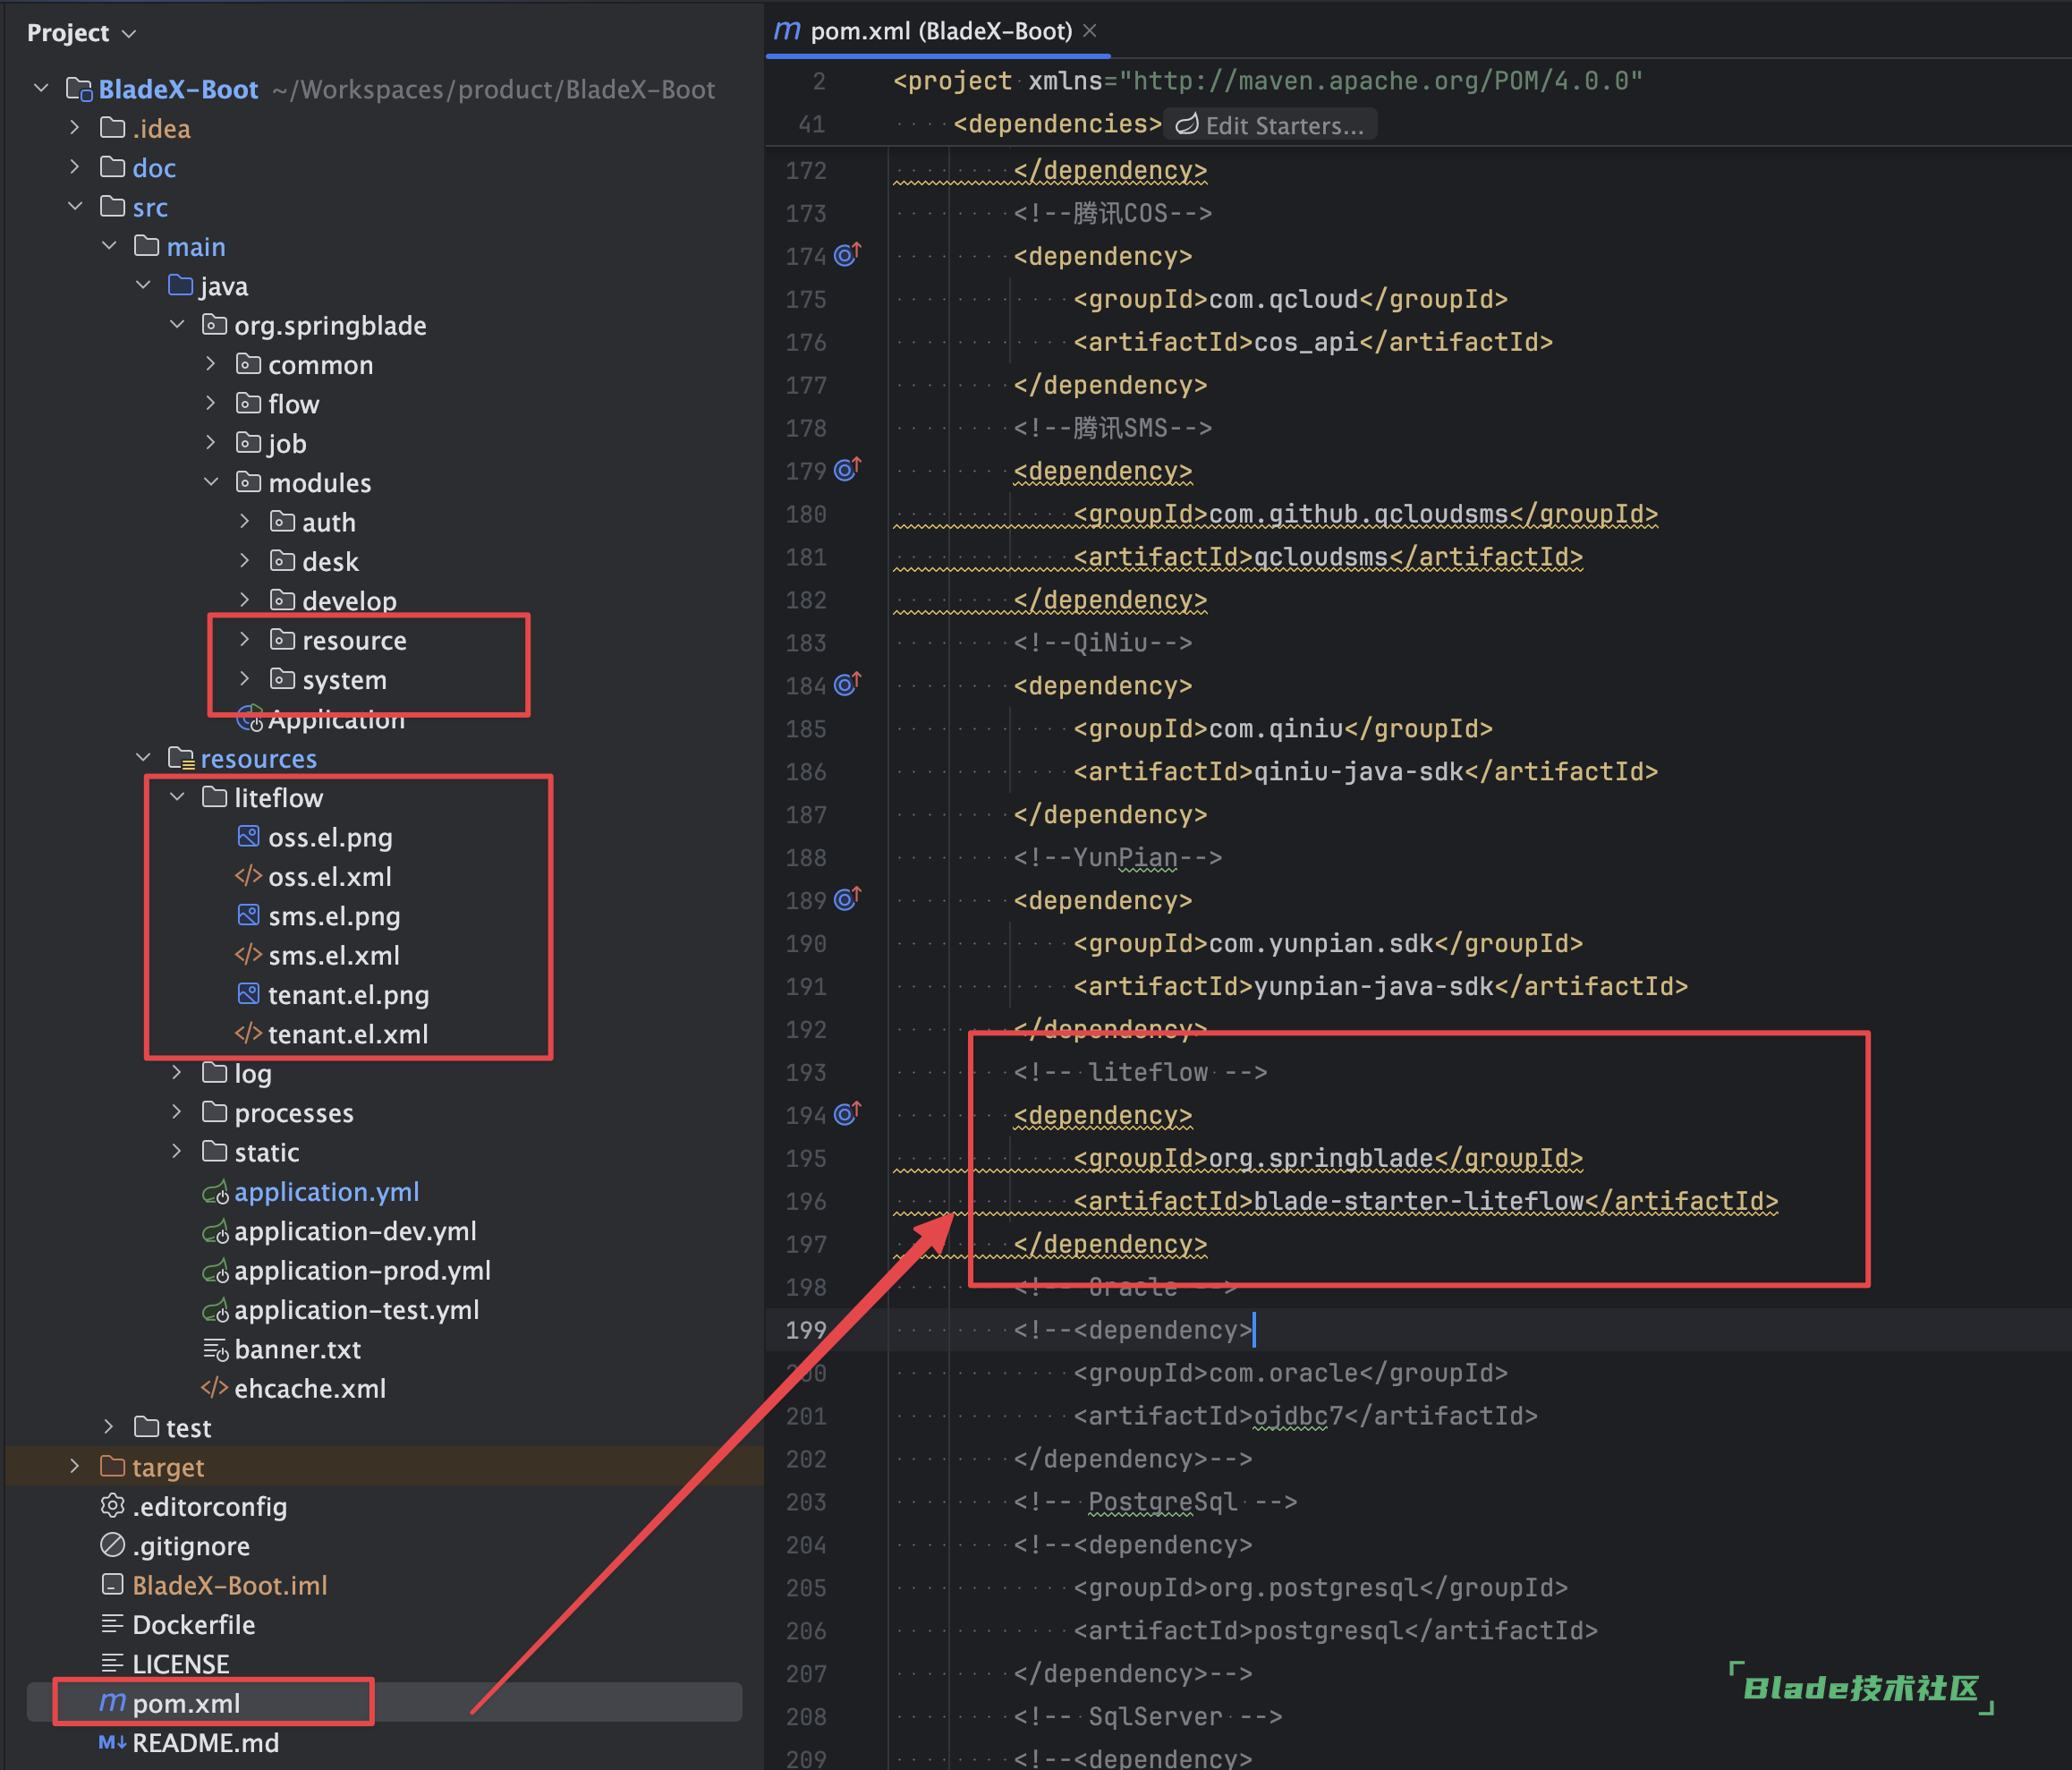
Task: Click gutter dependency icon on line 189
Action: pyautogui.click(x=847, y=900)
